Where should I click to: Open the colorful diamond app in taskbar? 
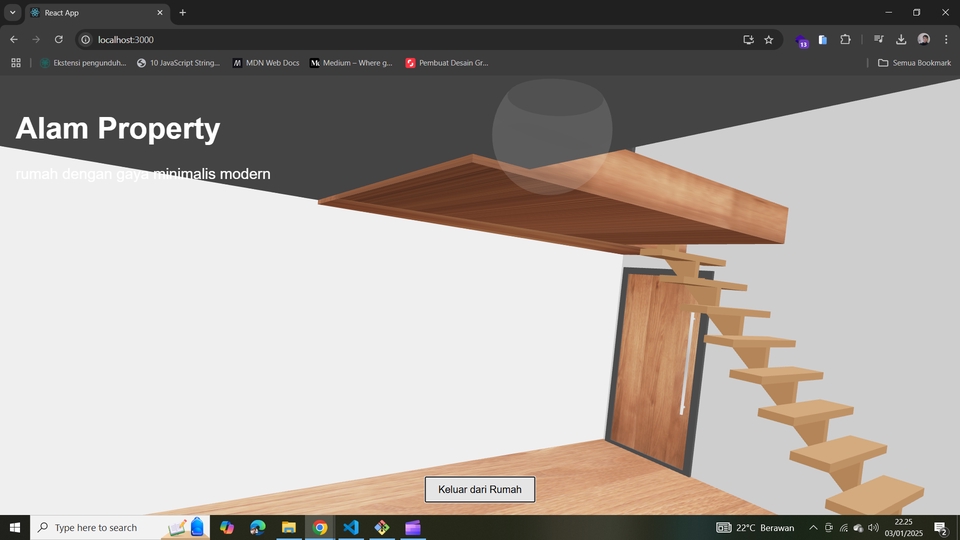click(381, 528)
